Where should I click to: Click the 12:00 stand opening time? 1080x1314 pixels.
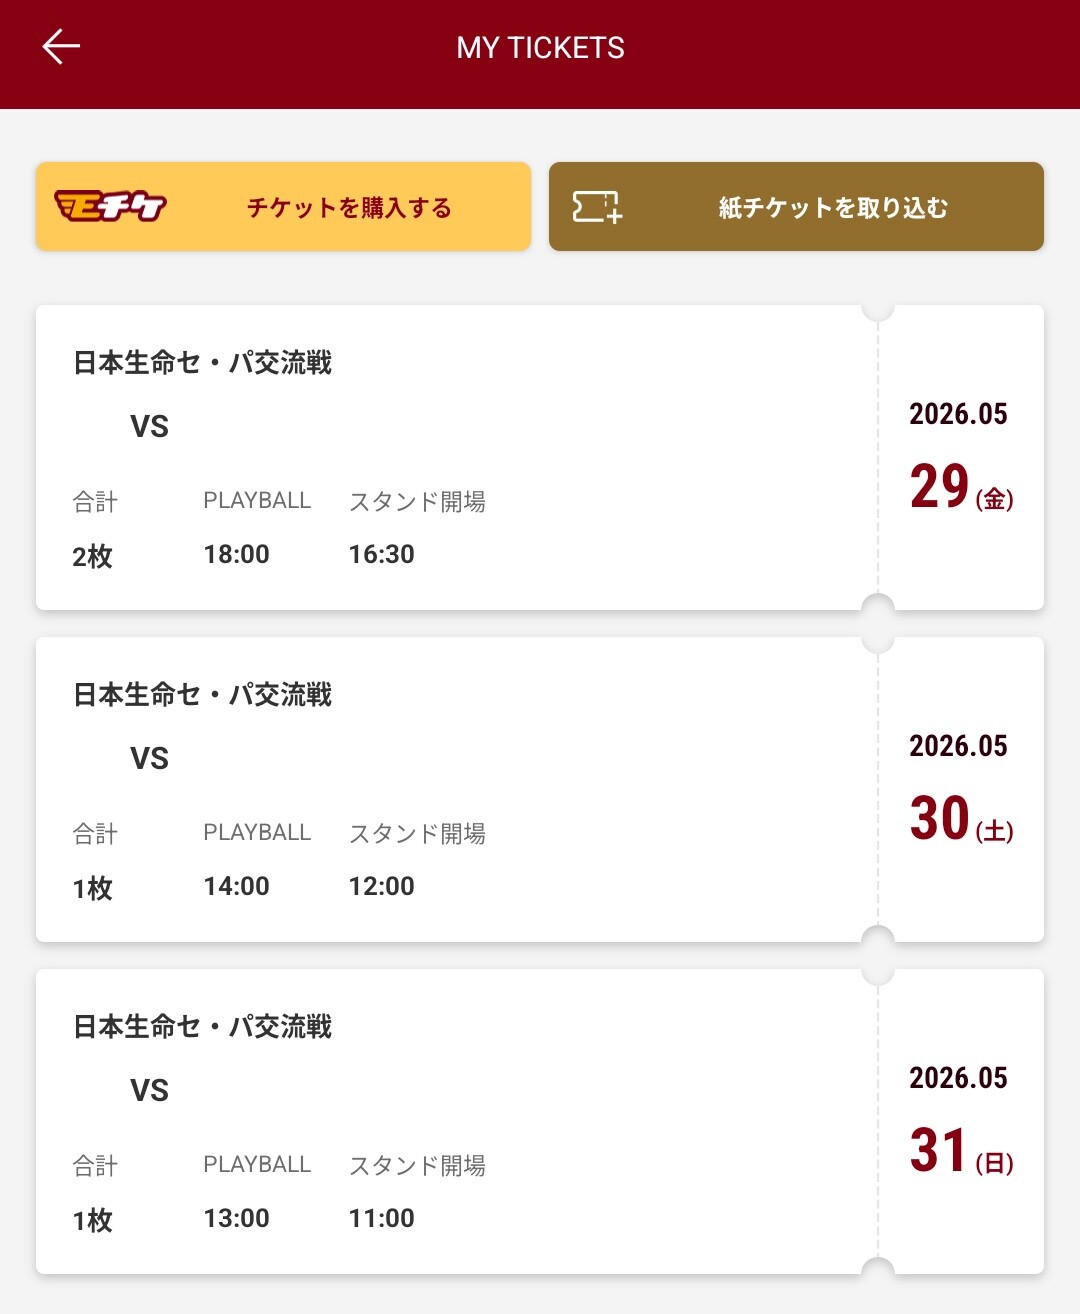[x=381, y=886]
